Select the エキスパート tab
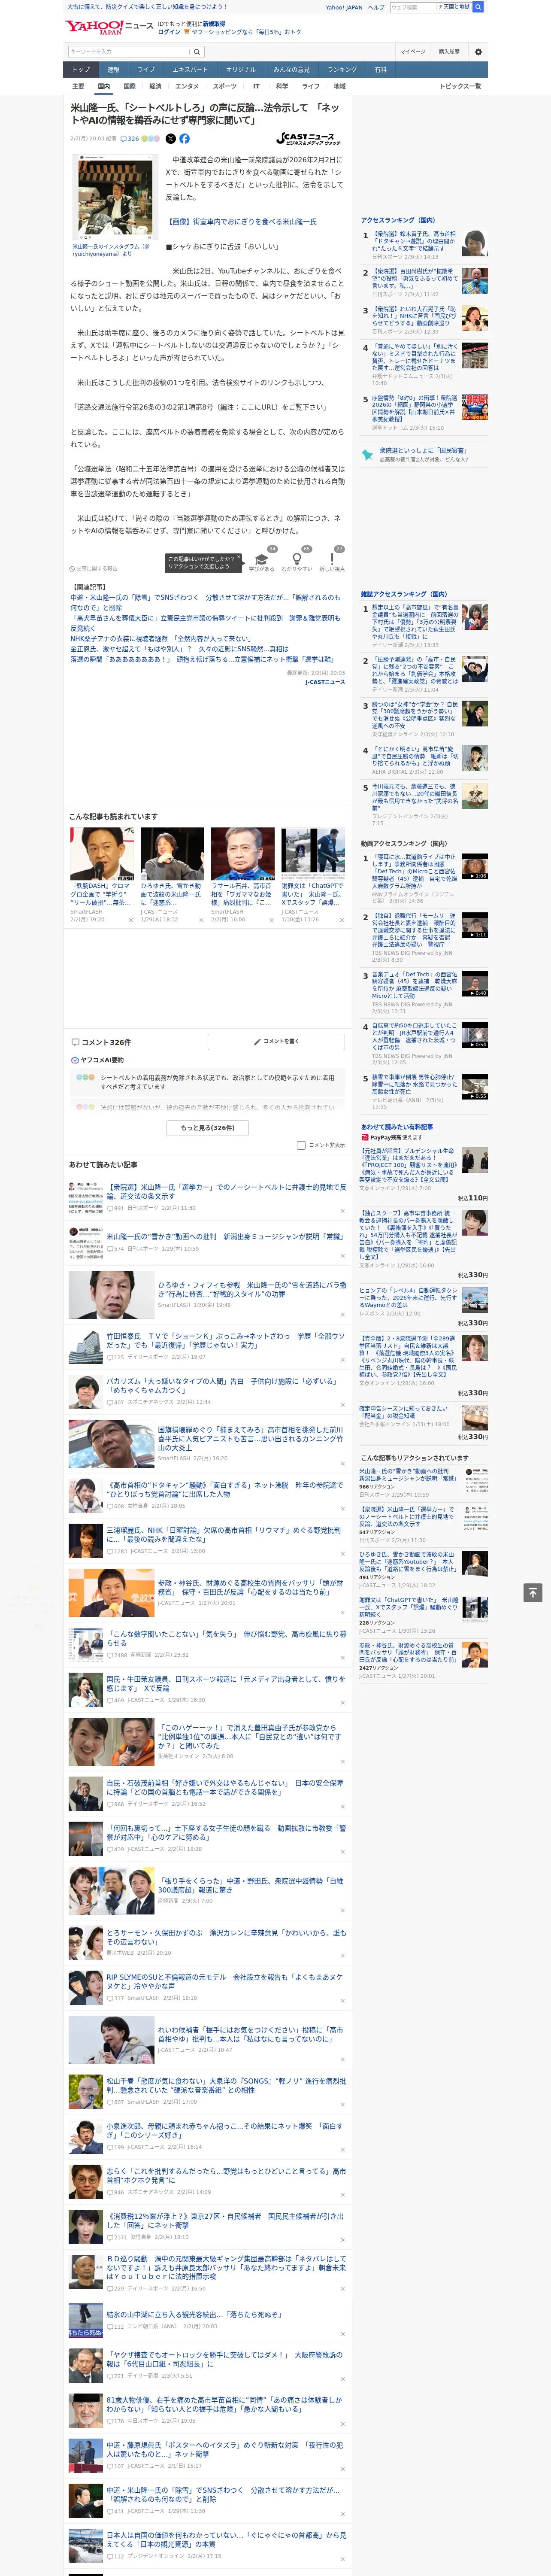The image size is (551, 2576). tap(190, 70)
